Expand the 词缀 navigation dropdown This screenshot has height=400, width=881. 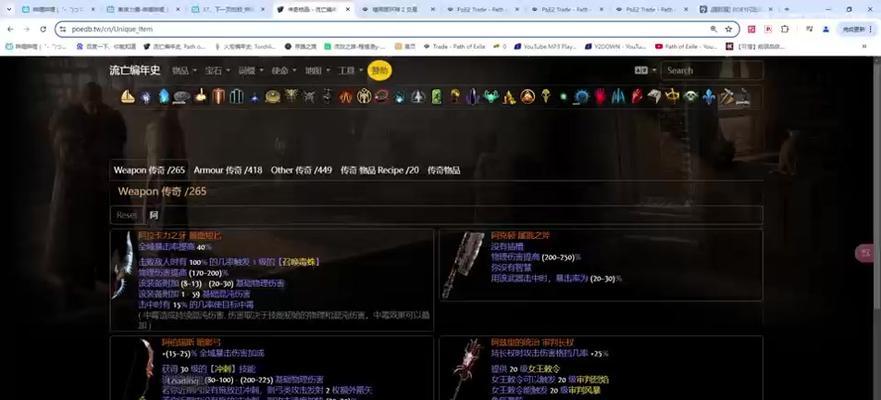click(x=251, y=70)
